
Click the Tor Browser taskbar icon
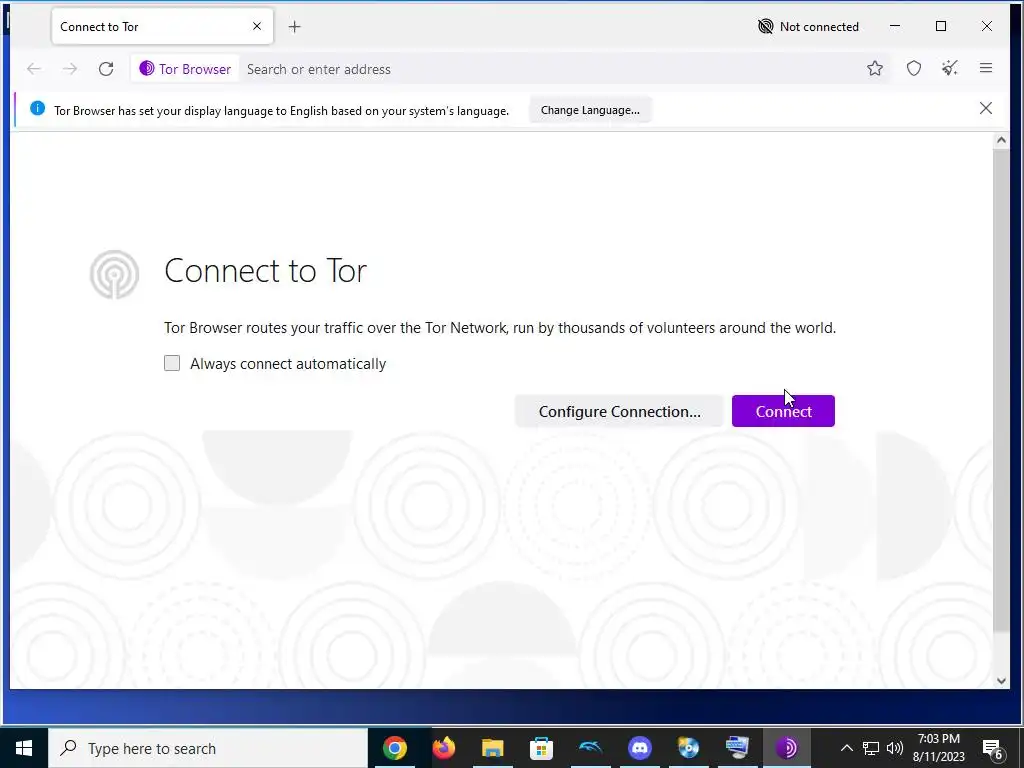coord(786,748)
